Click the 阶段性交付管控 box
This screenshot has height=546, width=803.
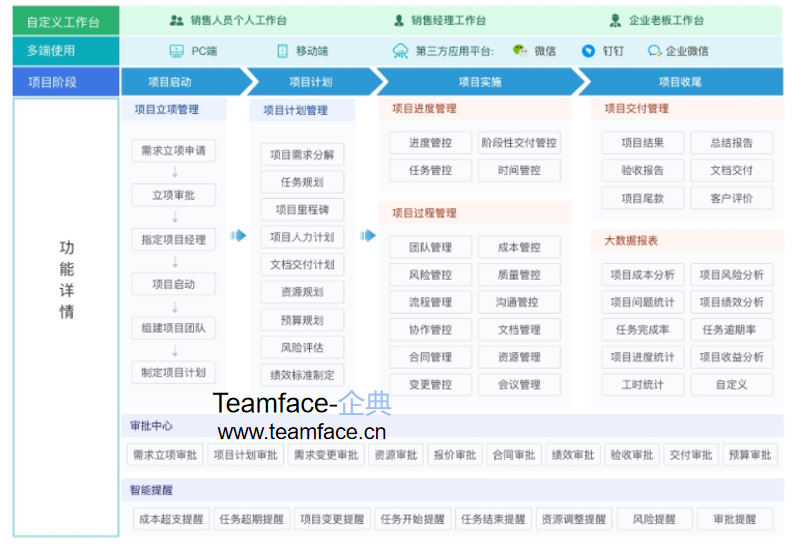[519, 143]
